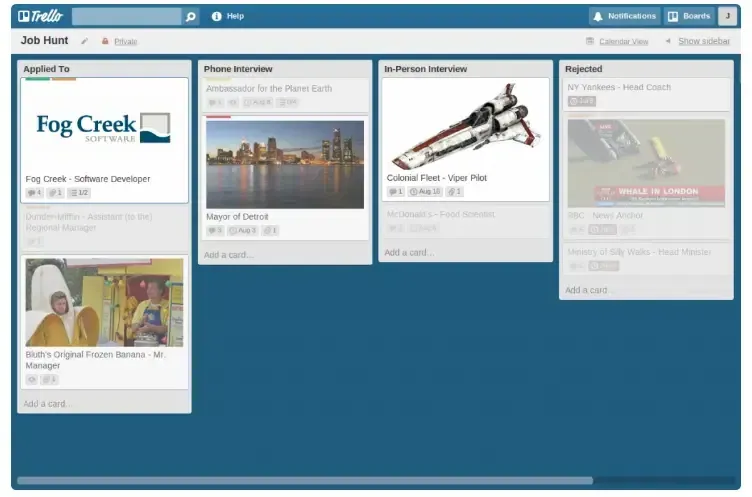The width and height of the screenshot is (752, 497).
Task: Open the Detroit skyline card cover image
Action: (285, 165)
